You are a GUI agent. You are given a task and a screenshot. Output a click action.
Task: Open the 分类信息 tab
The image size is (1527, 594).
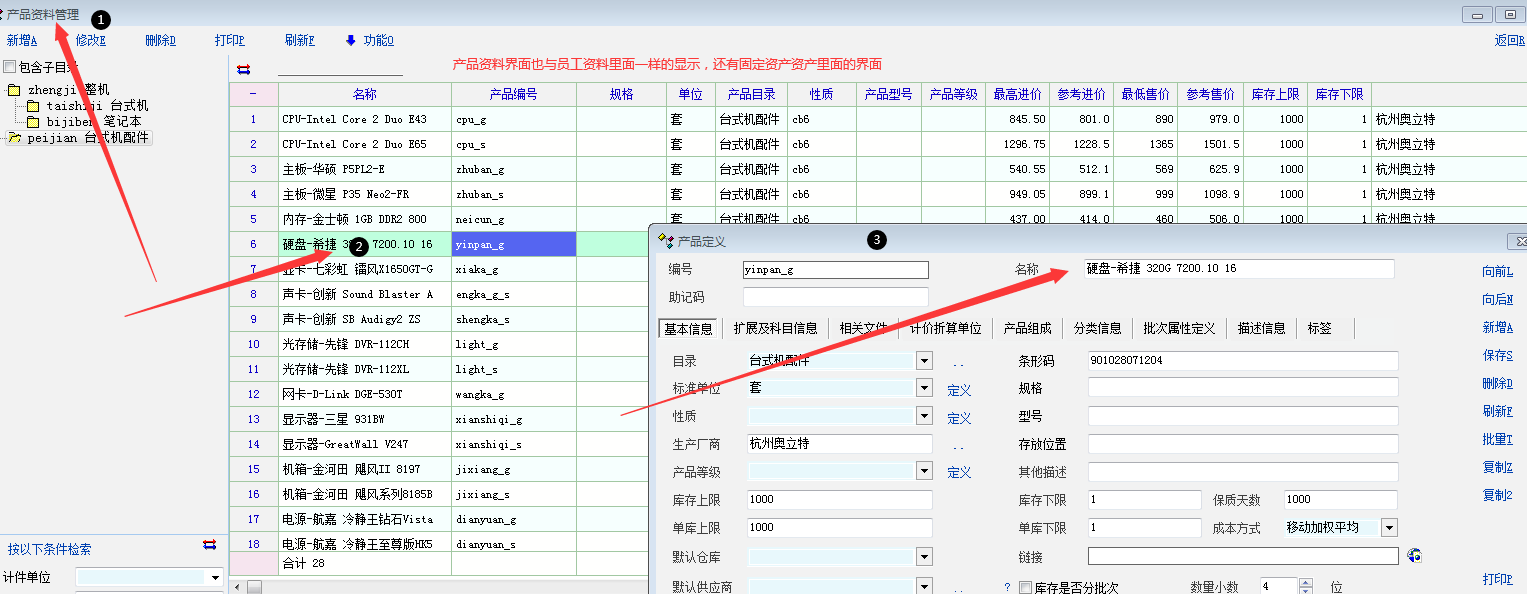(1097, 328)
